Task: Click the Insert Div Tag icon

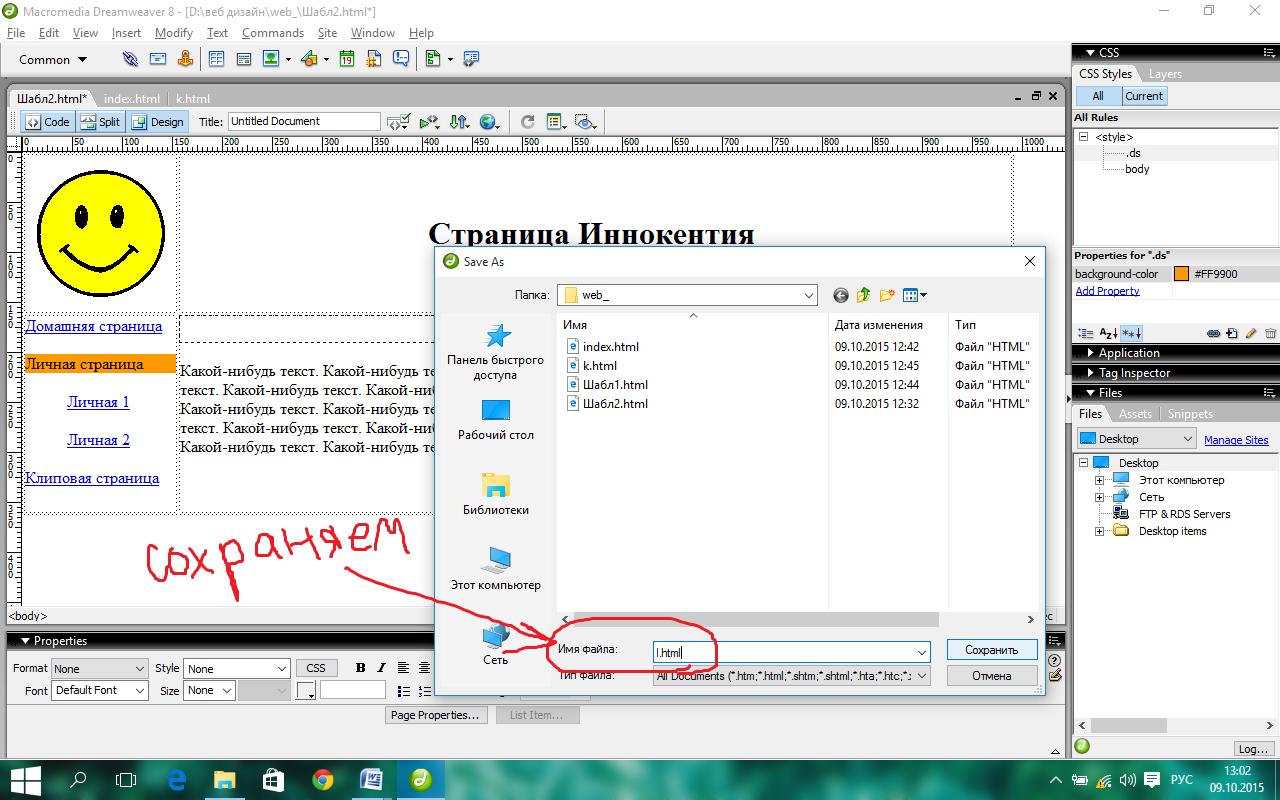Action: (243, 60)
